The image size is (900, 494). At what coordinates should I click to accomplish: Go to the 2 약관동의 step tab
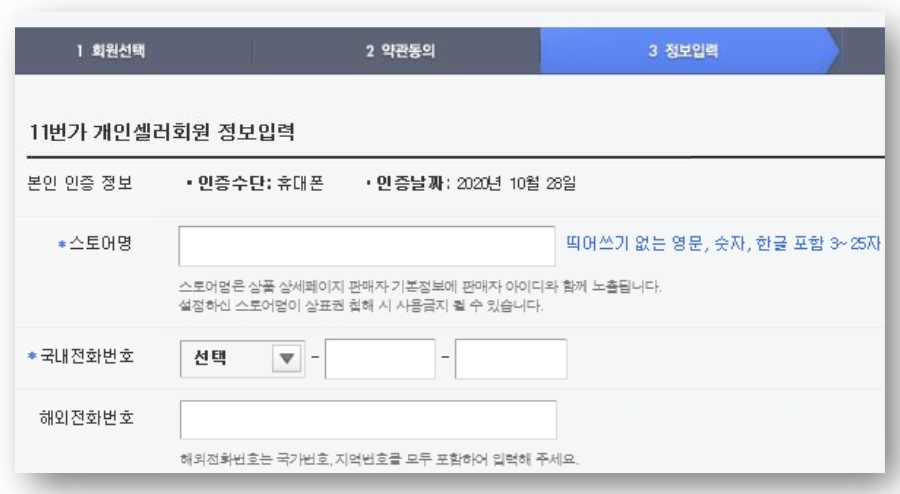(x=400, y=50)
